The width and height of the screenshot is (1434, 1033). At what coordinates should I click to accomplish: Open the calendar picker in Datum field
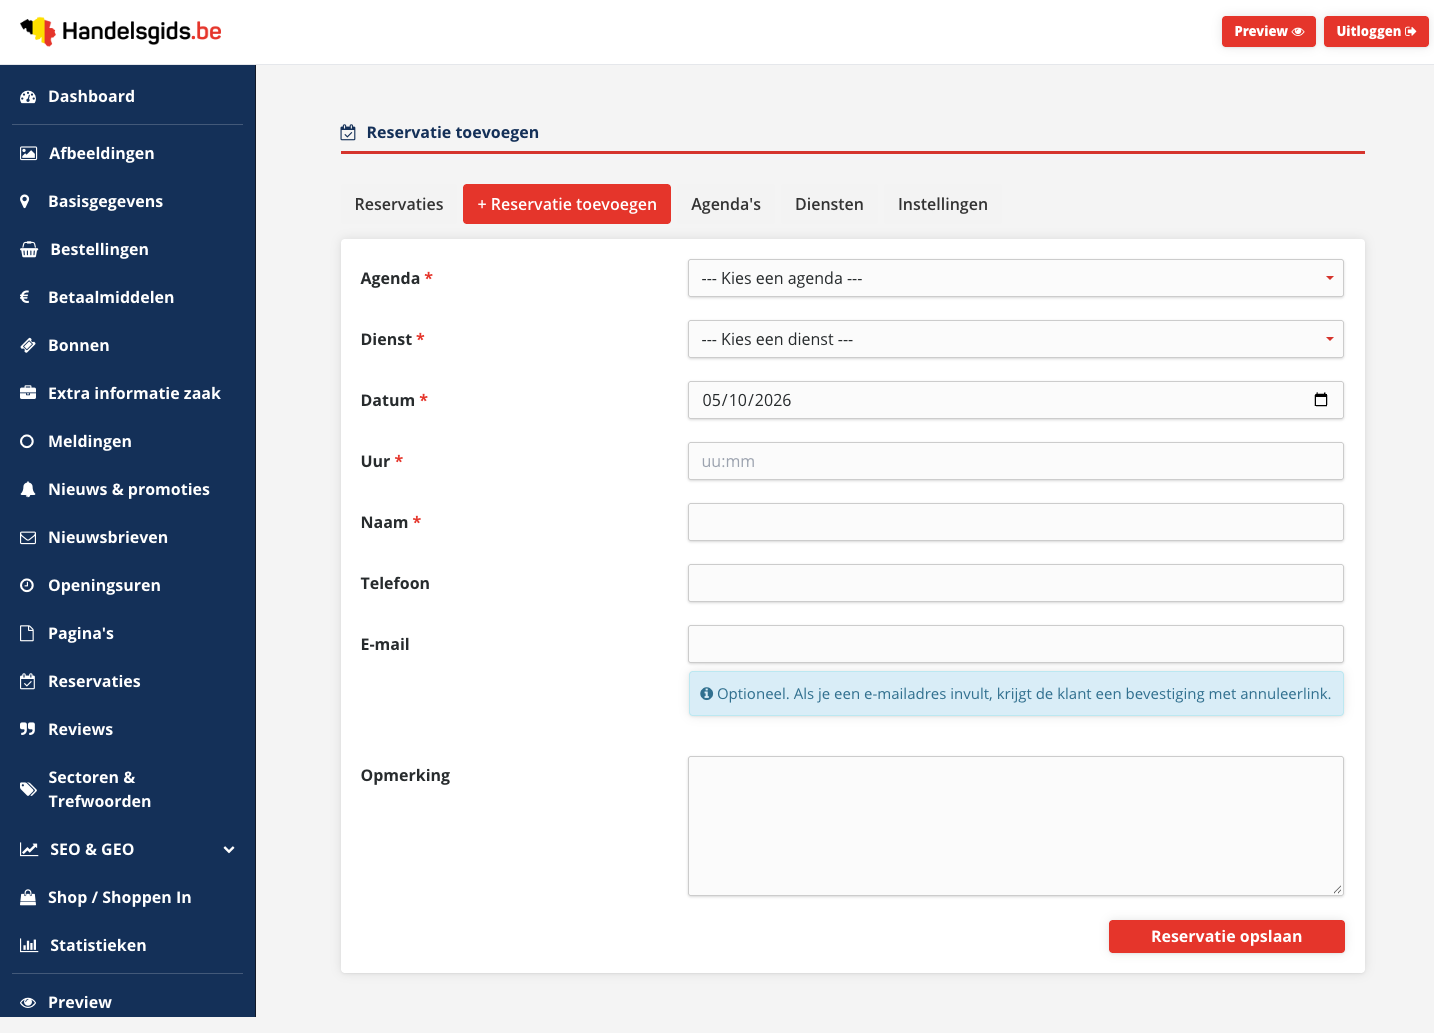click(1321, 400)
